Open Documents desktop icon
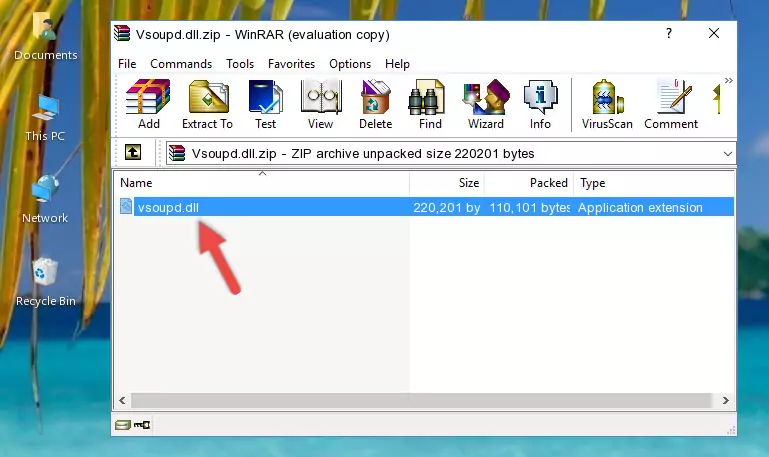Screen dimensions: 769x457 point(45,37)
